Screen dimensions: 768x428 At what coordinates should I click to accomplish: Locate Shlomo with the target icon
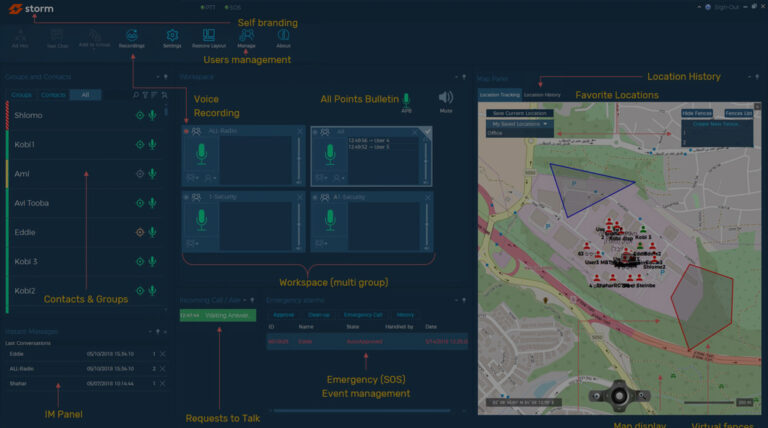[140, 116]
